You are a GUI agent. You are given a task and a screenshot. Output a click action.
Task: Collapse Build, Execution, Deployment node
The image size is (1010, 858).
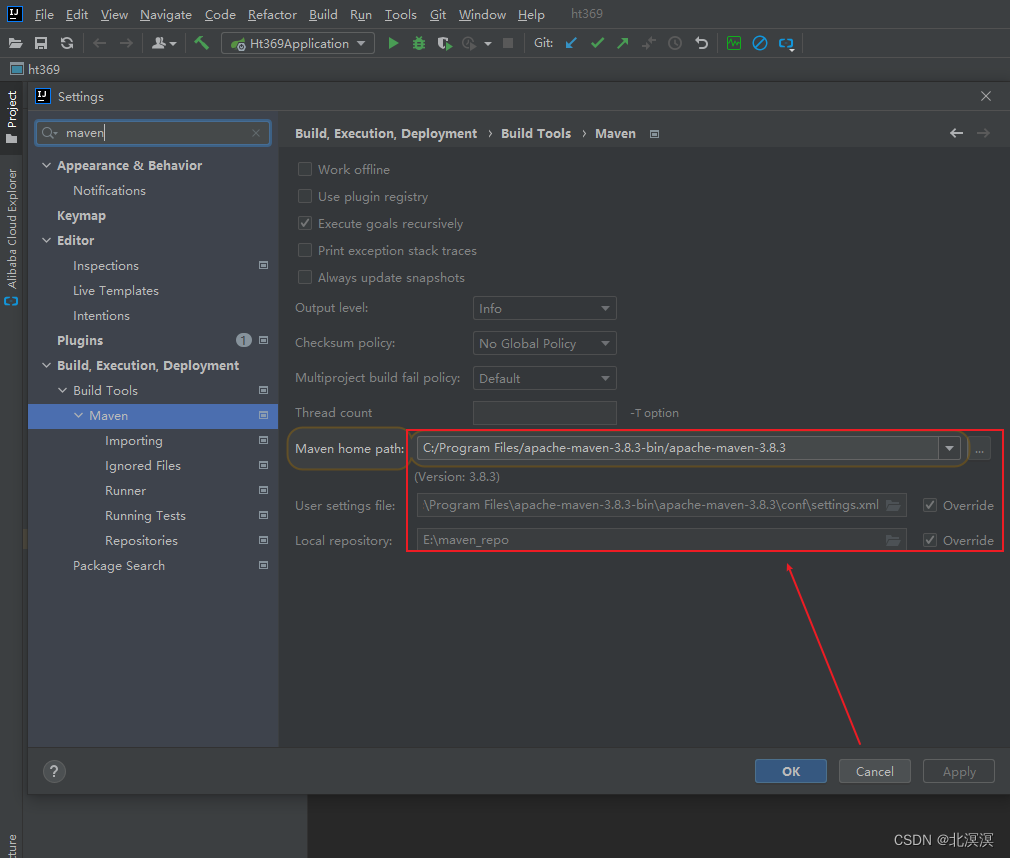pos(46,365)
